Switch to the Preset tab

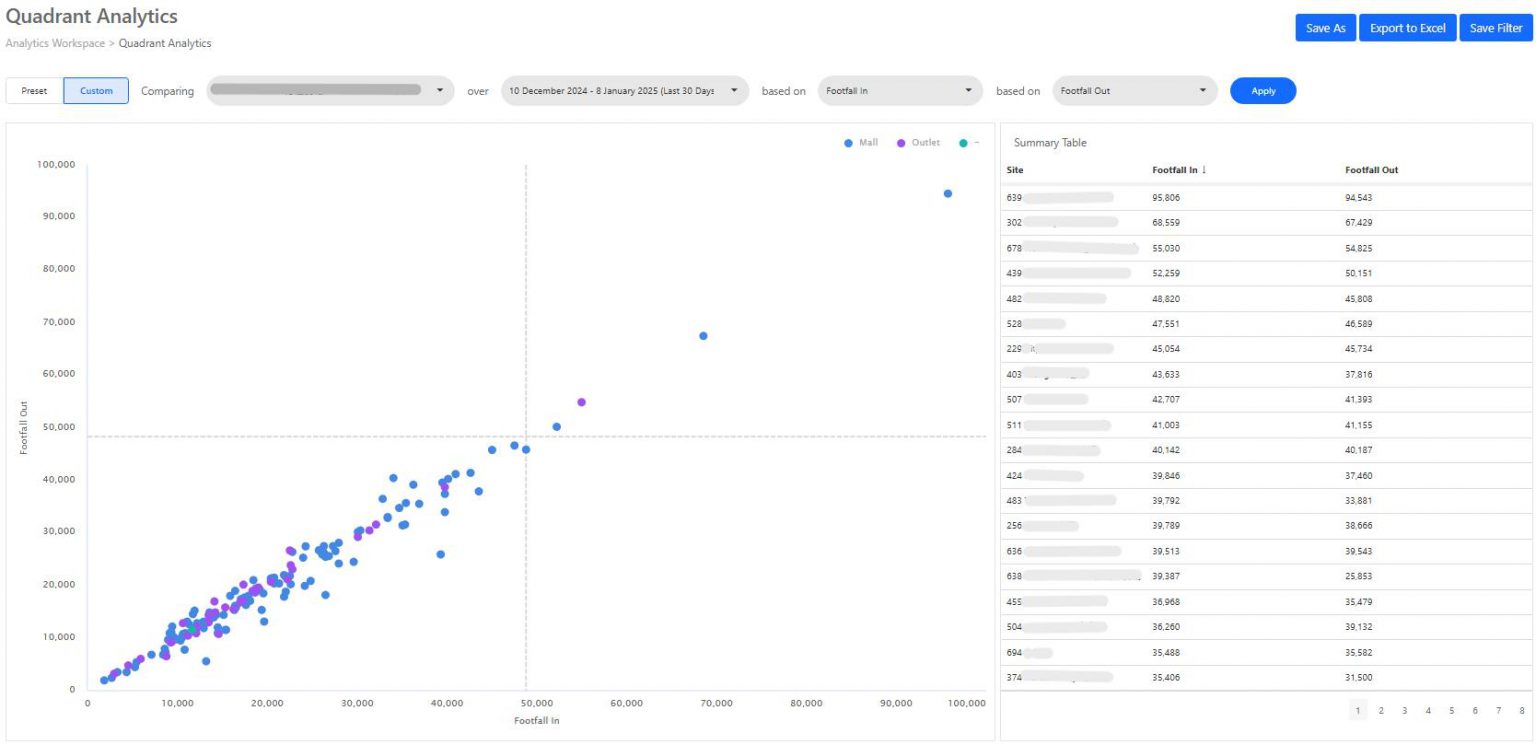[x=33, y=90]
